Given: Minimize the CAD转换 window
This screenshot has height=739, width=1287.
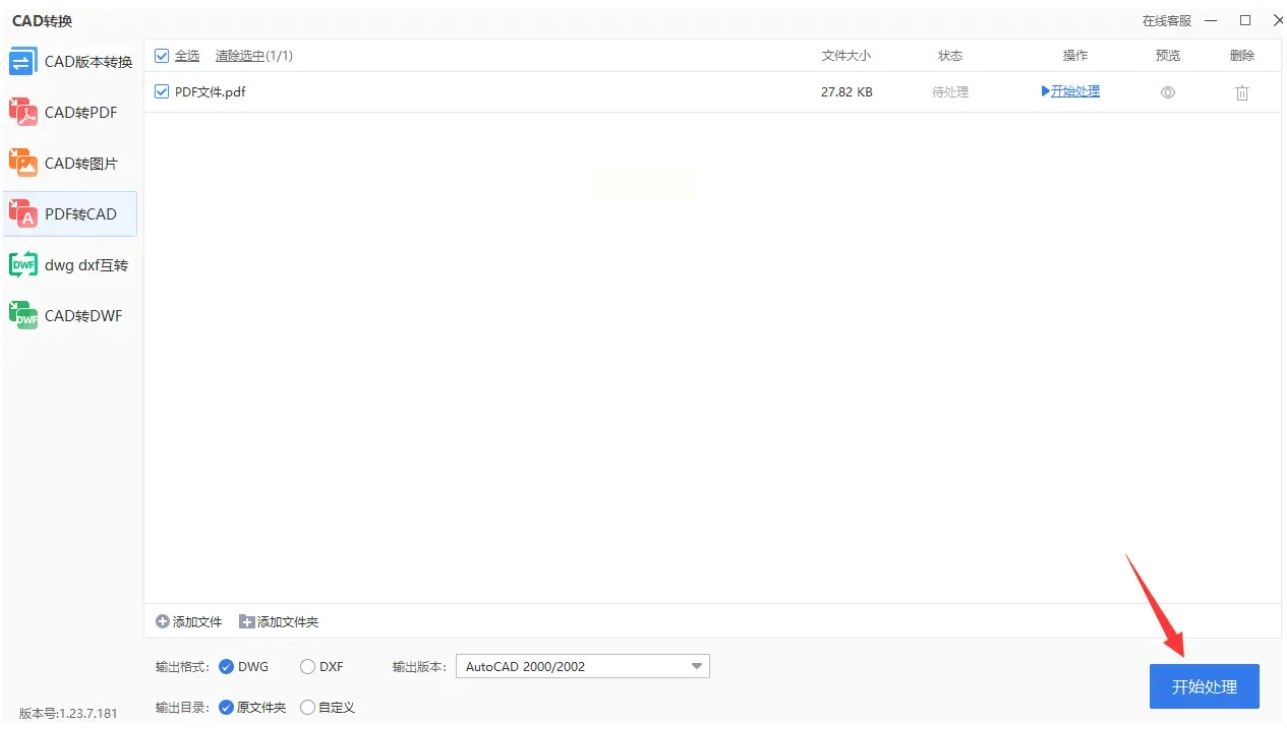Looking at the screenshot, I should pos(1211,21).
